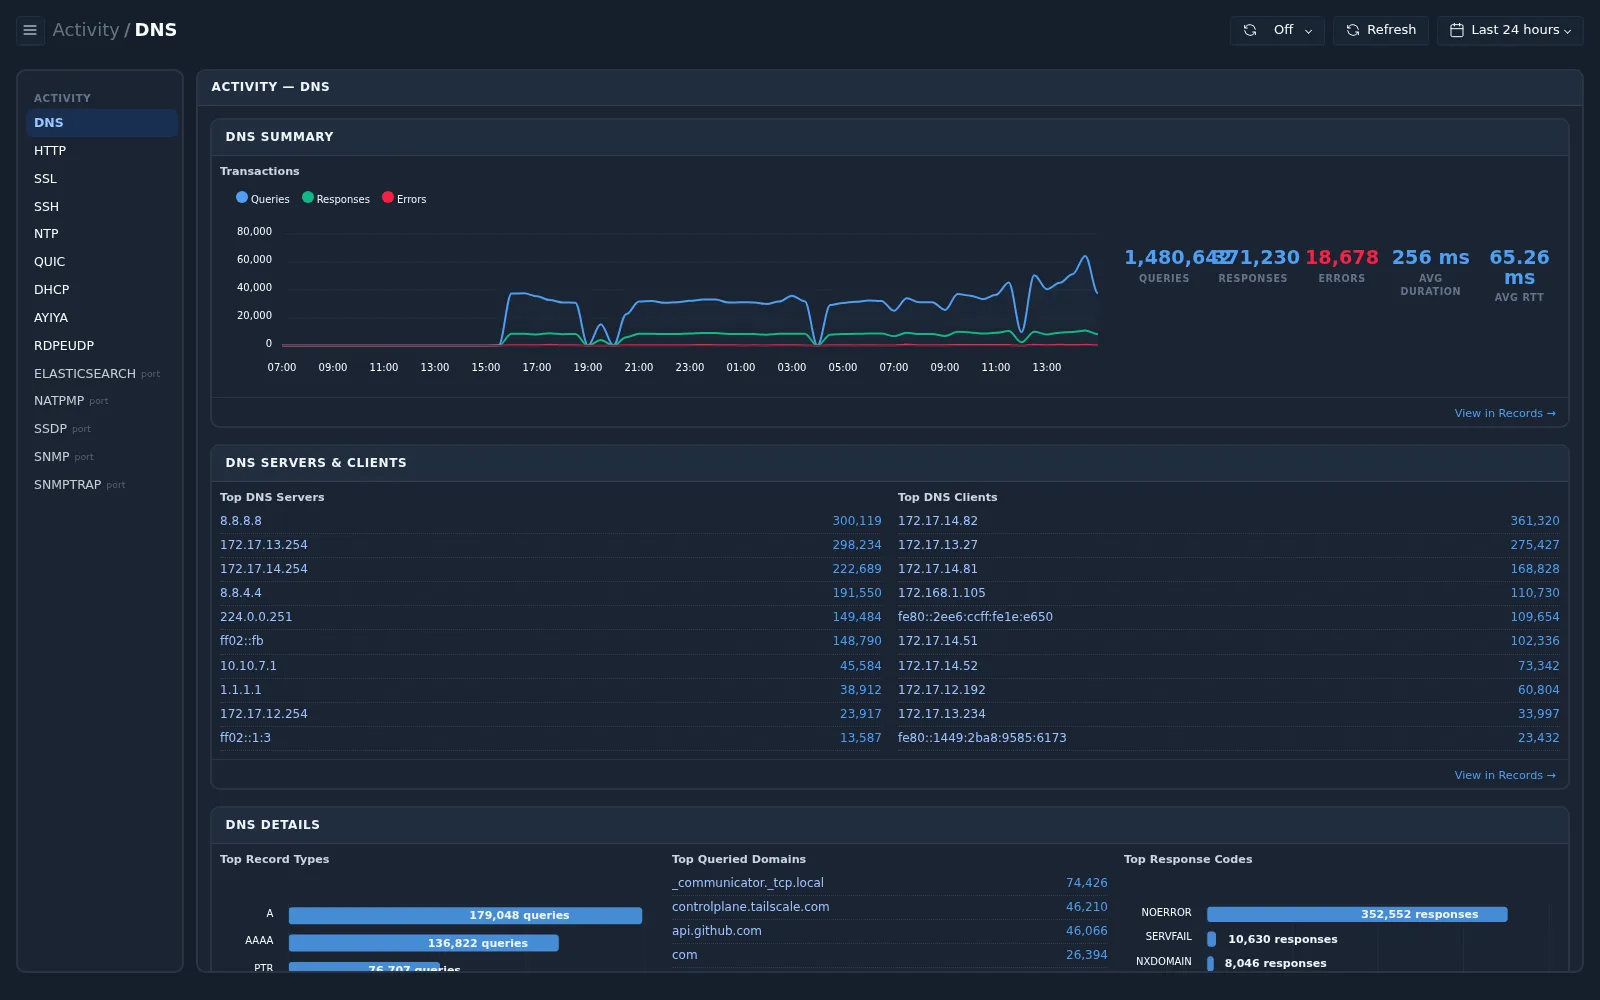Select client fe80::2ee6:ccff:fe1e:e650

click(975, 617)
